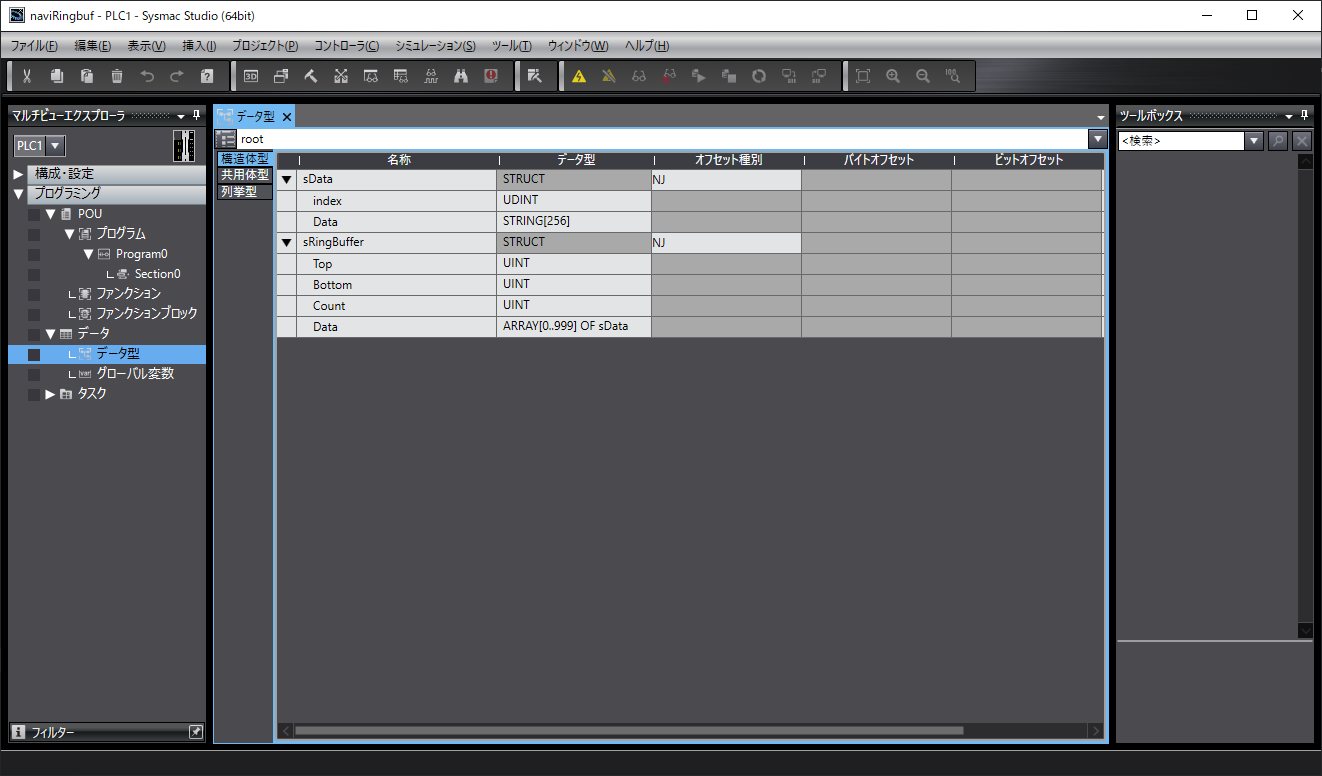Open Section0 in the project tree
The height and width of the screenshot is (776, 1322).
(x=157, y=274)
